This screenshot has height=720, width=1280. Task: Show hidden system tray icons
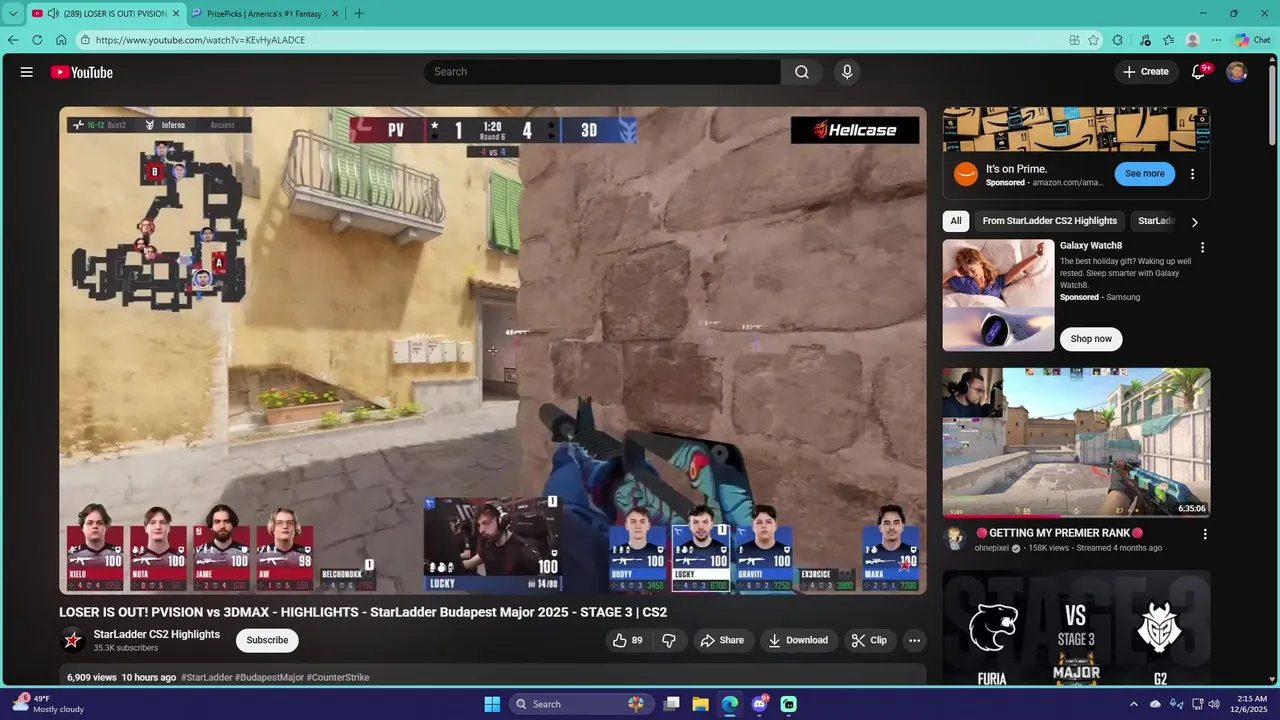tap(1134, 704)
